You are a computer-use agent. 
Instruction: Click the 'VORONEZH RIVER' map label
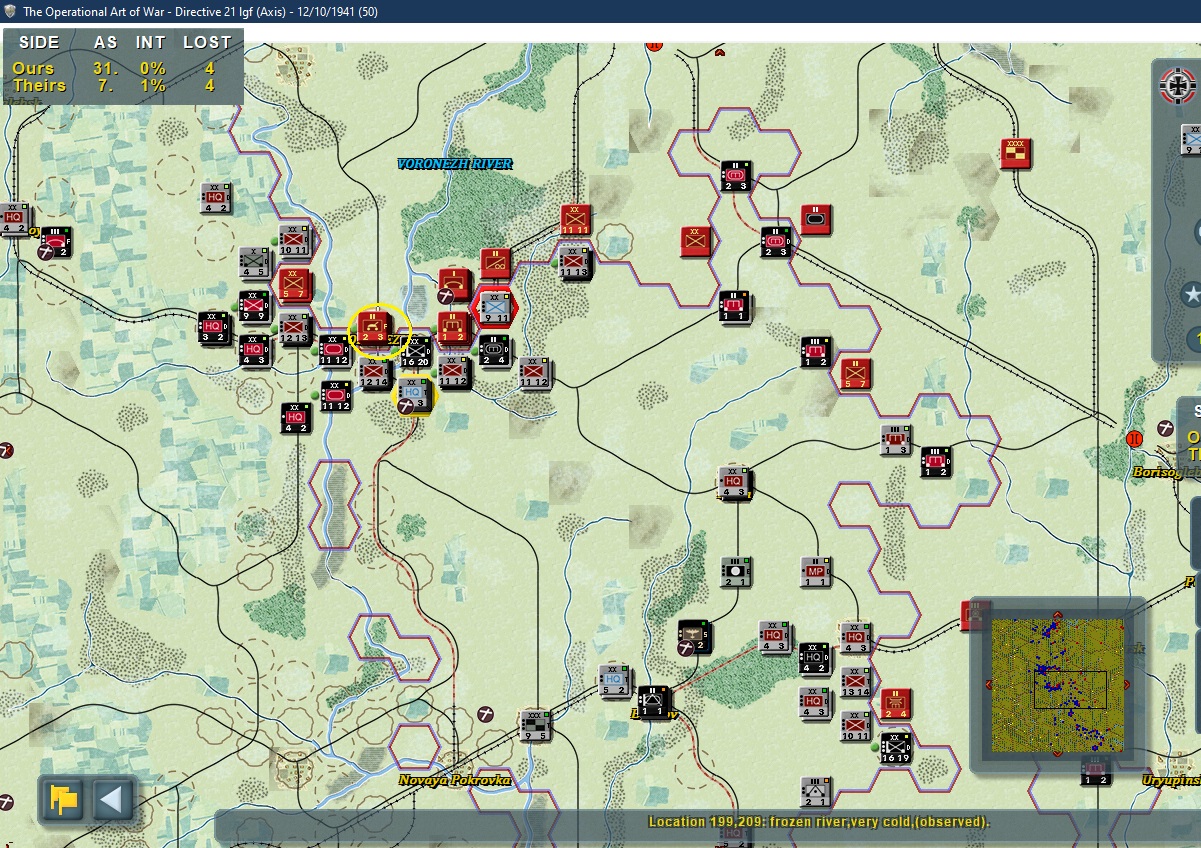(x=454, y=164)
